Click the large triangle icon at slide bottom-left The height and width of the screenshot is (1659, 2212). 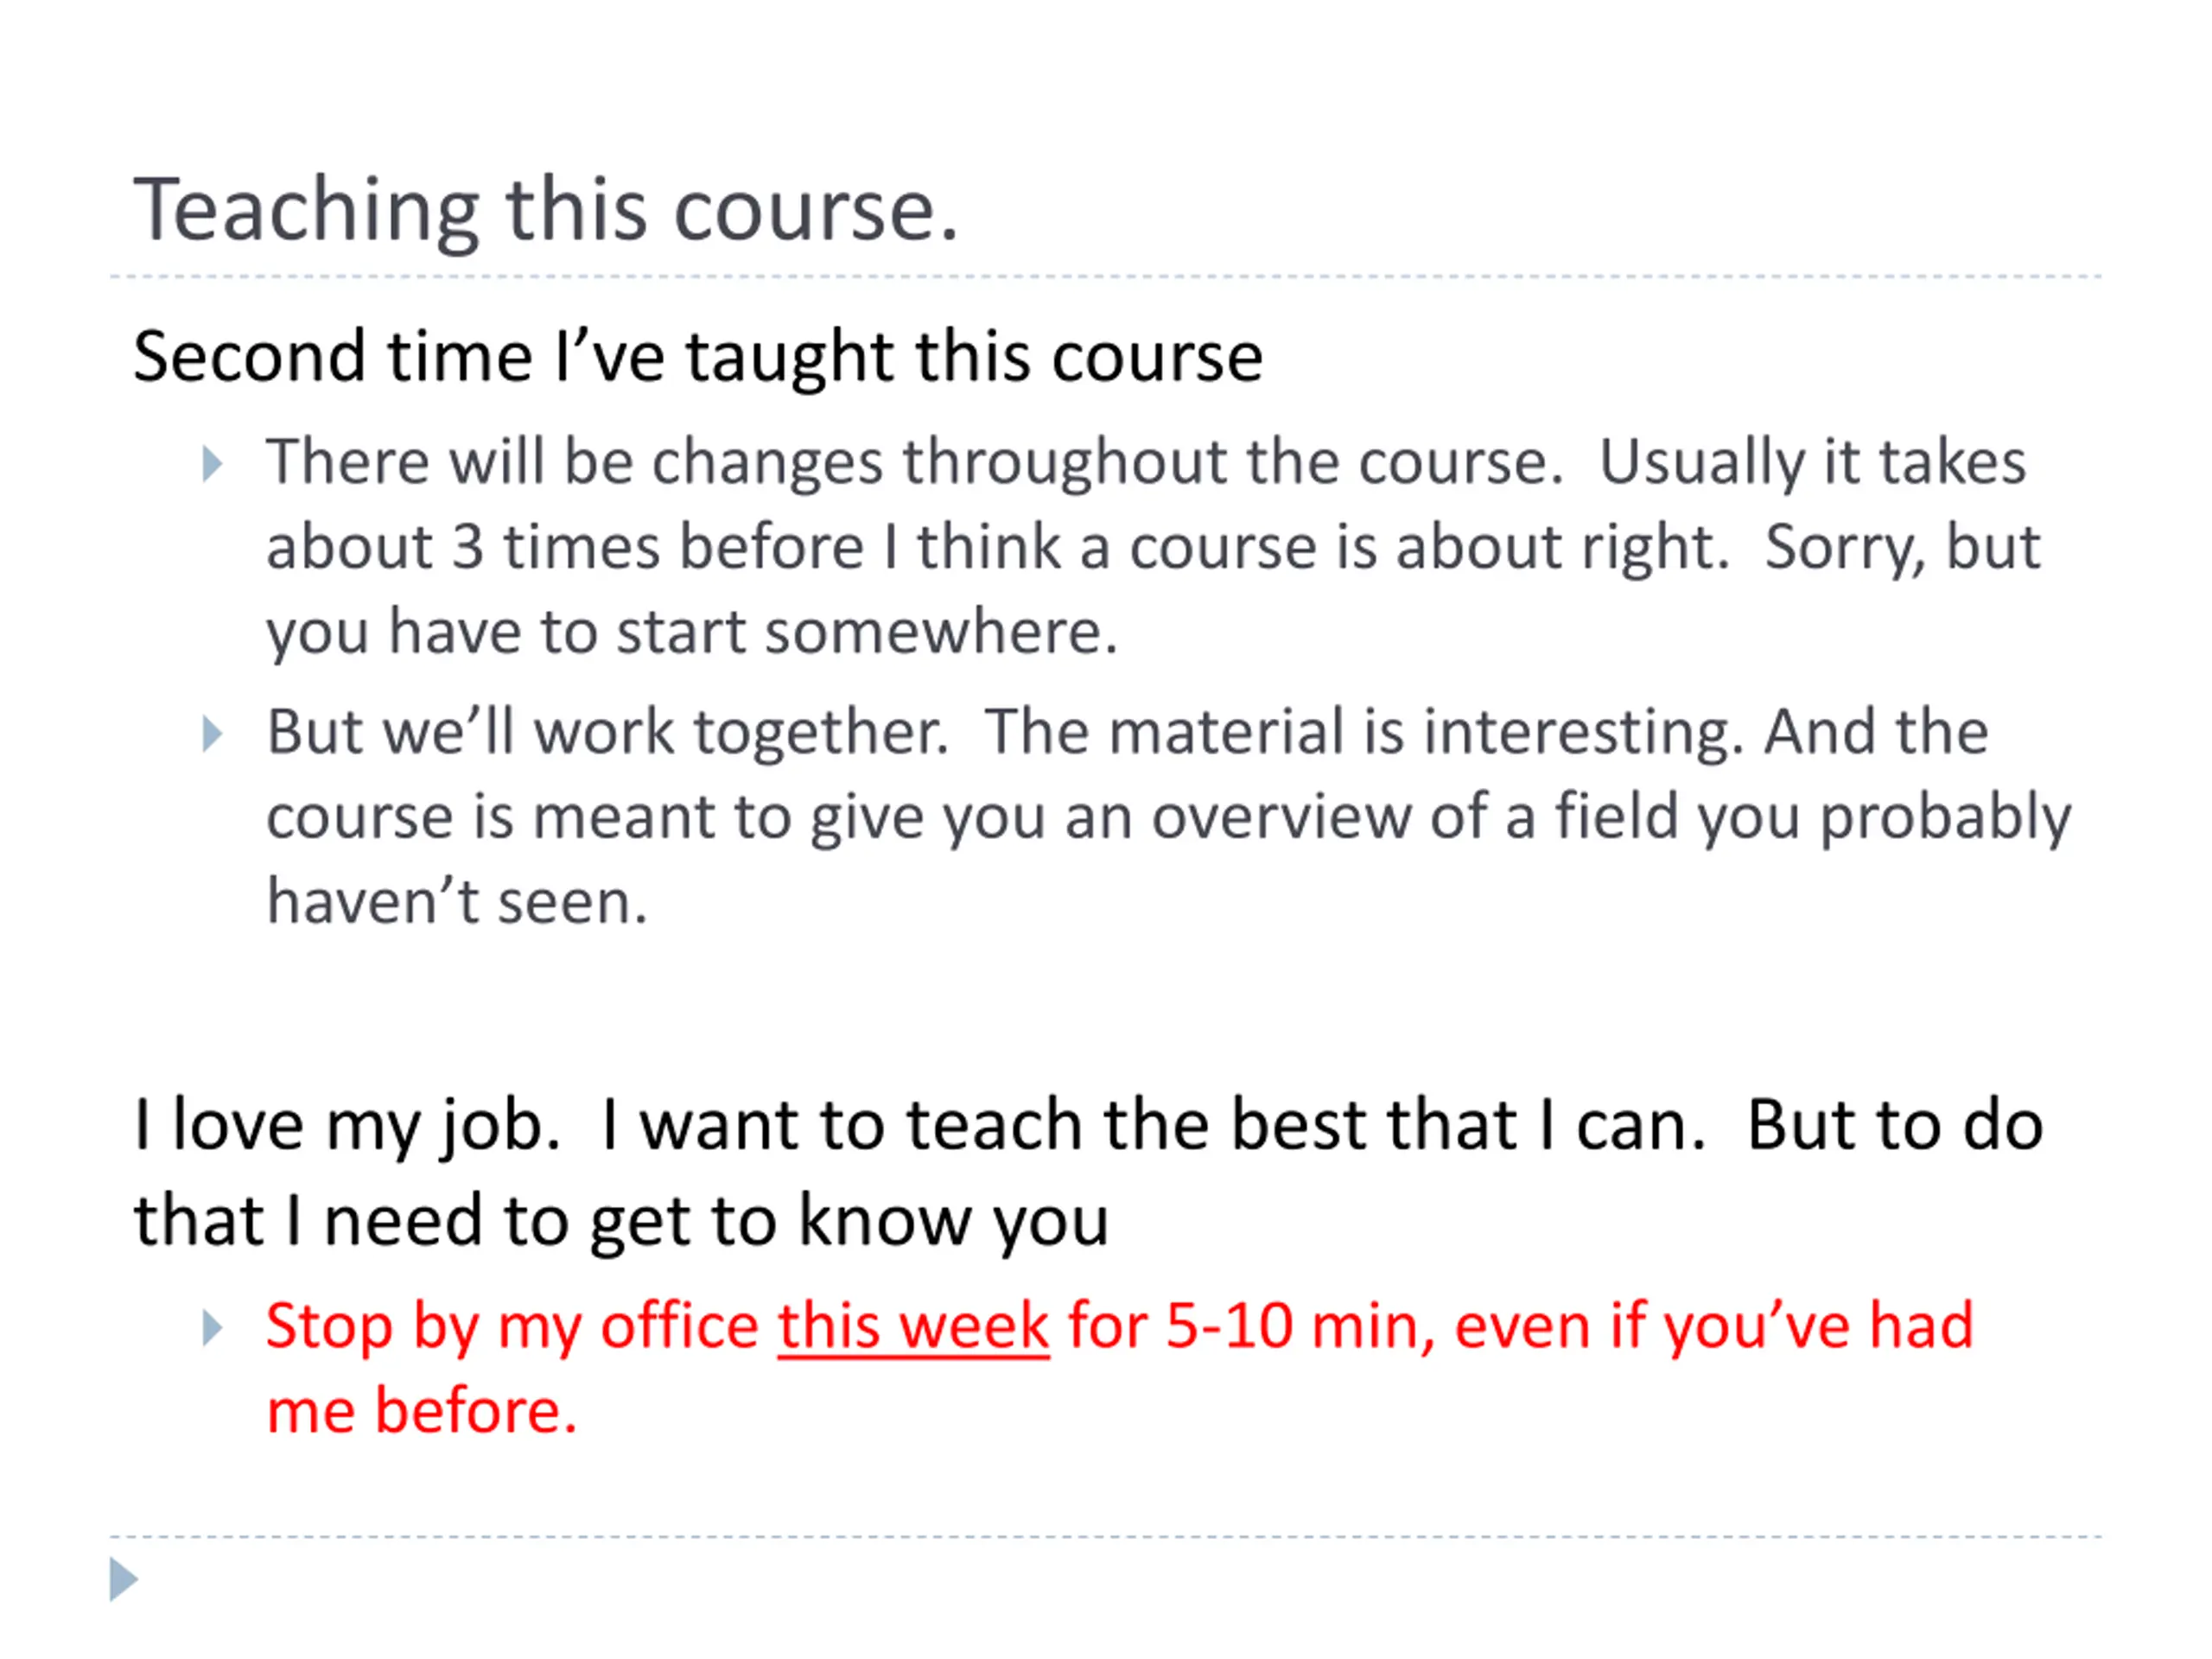pyautogui.click(x=123, y=1579)
